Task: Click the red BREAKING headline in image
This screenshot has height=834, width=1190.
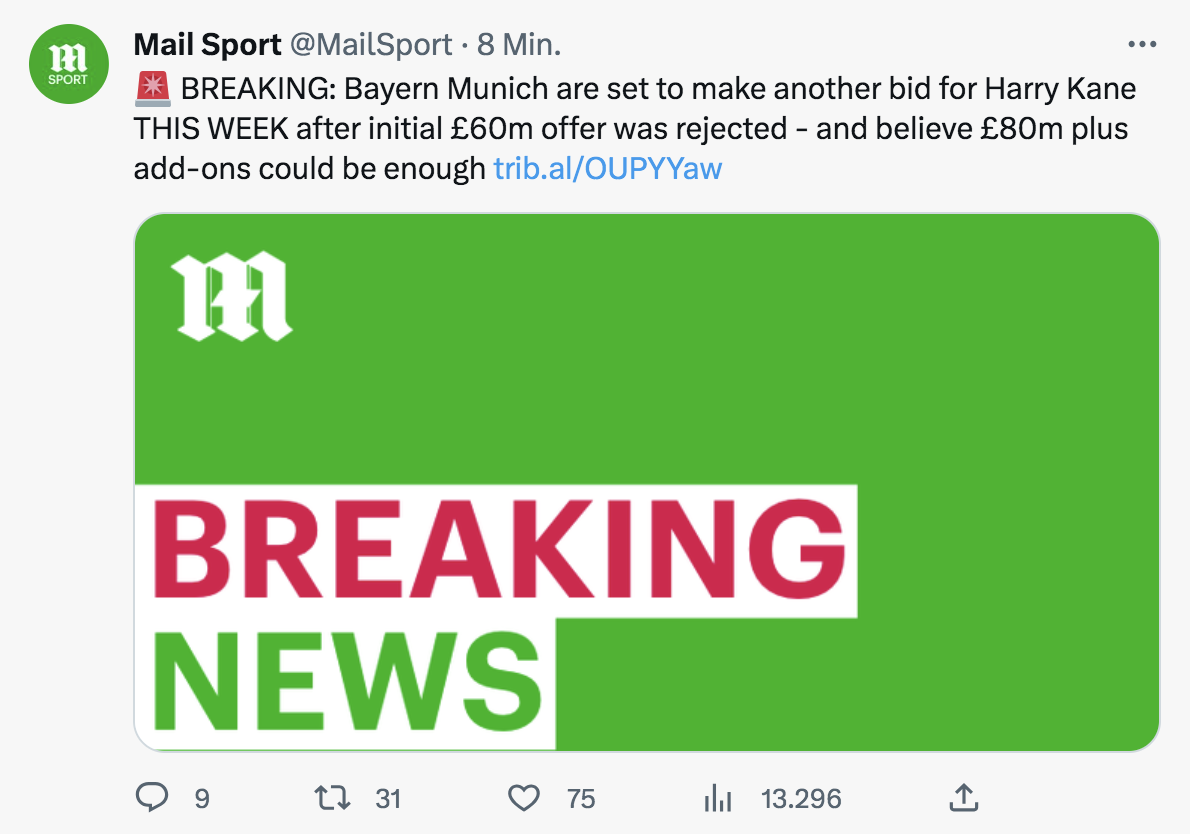Action: pyautogui.click(x=497, y=551)
